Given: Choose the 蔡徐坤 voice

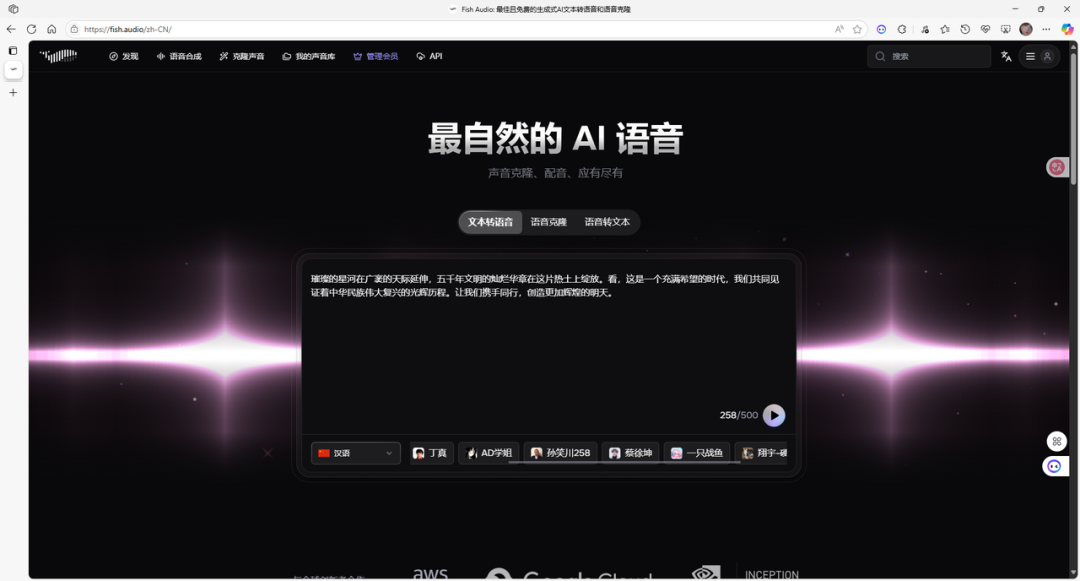Looking at the screenshot, I should 630,453.
